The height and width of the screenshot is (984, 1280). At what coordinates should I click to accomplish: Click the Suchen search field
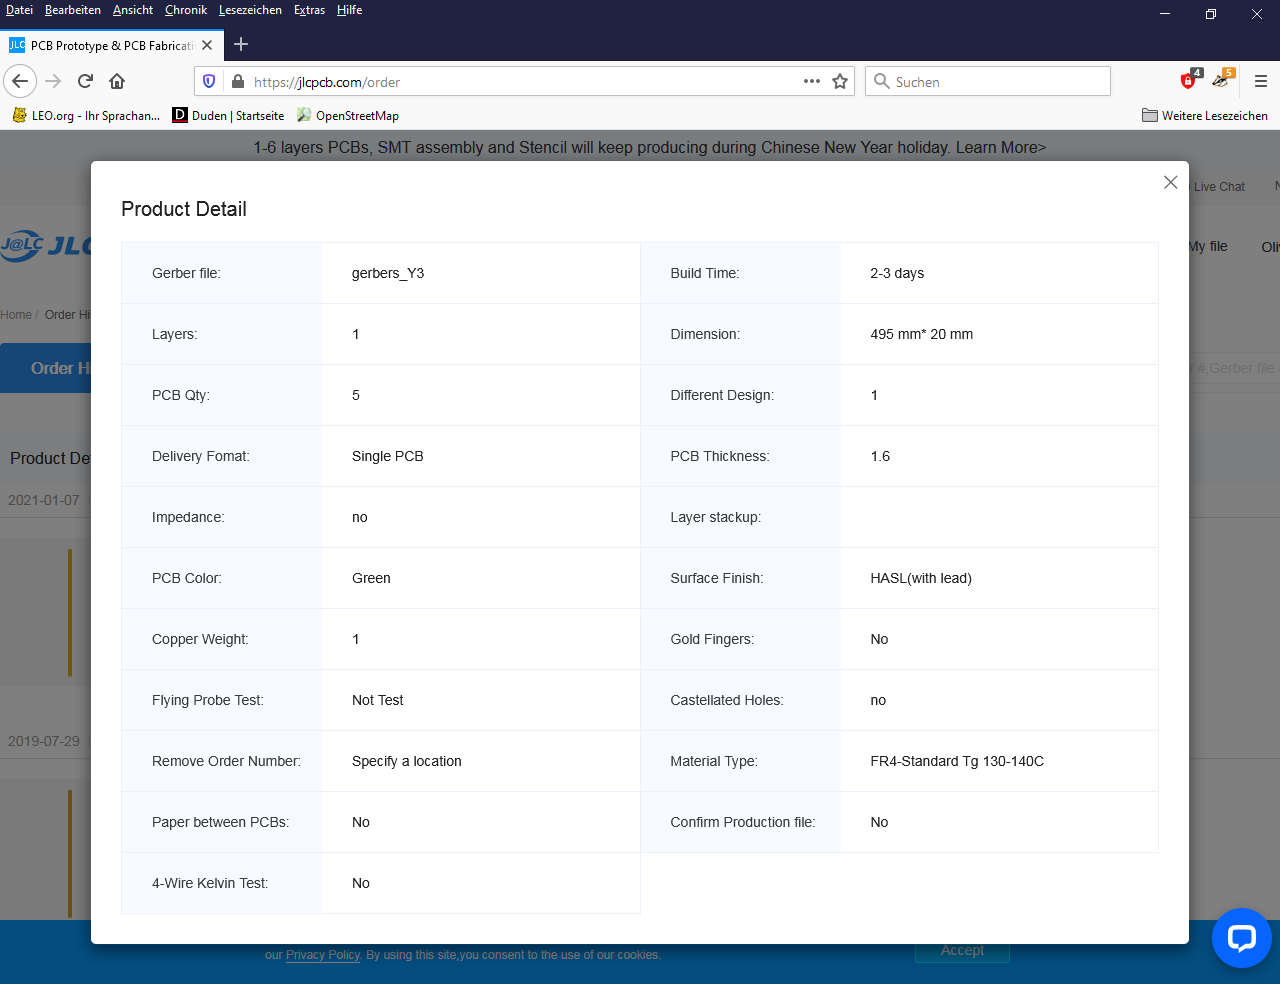(x=988, y=81)
